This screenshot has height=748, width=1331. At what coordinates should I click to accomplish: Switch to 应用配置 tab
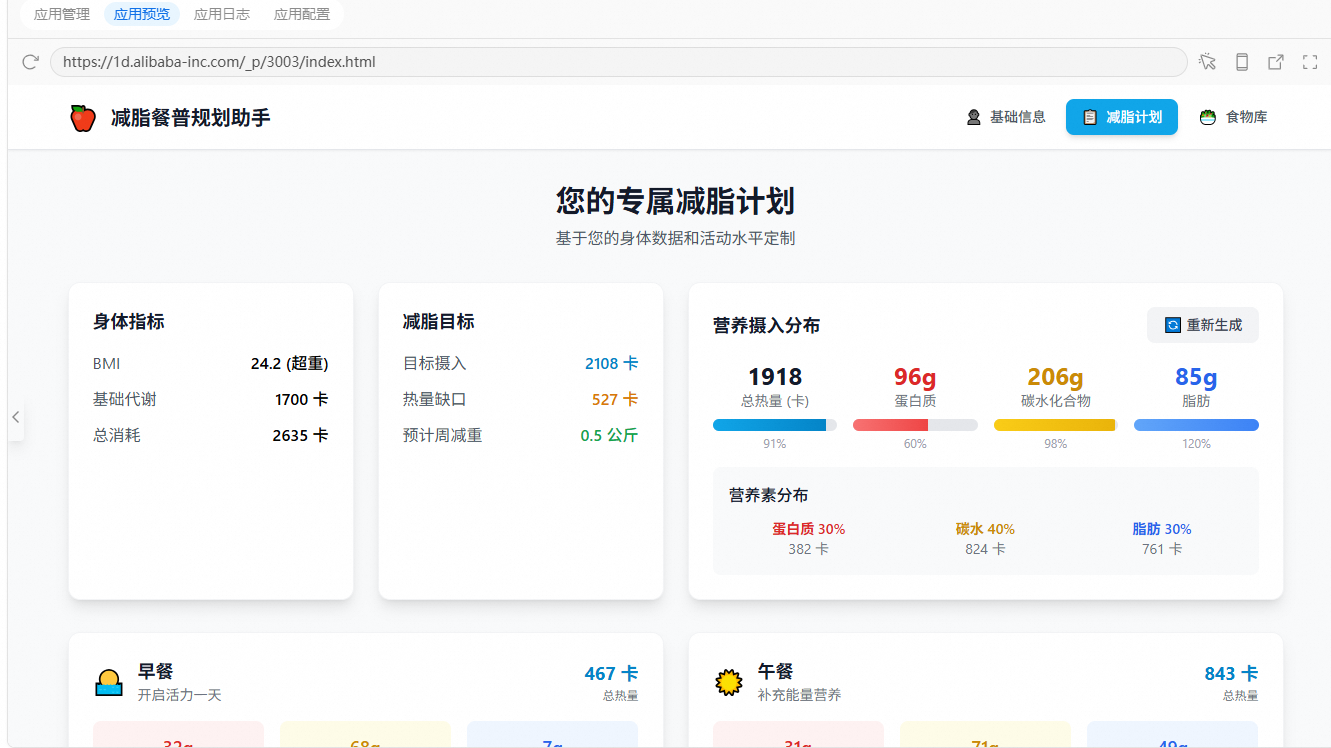pyautogui.click(x=302, y=14)
